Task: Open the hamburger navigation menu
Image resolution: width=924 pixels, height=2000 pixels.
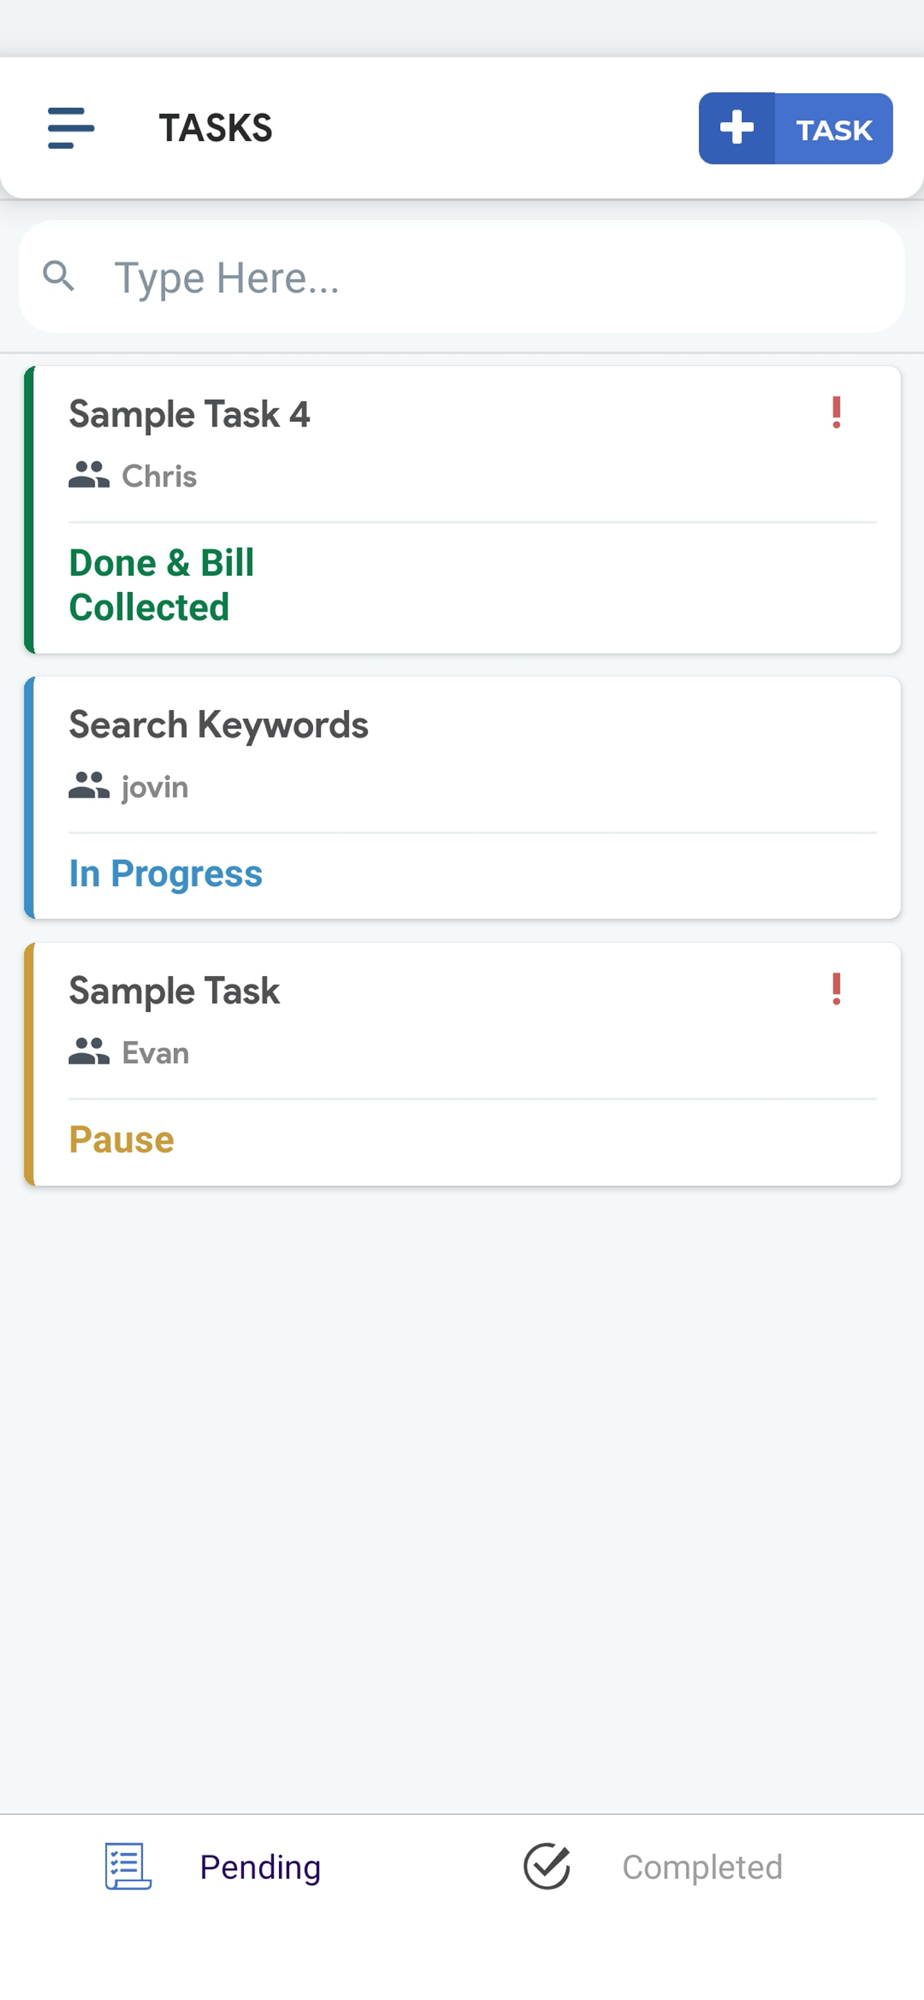Action: pos(71,128)
